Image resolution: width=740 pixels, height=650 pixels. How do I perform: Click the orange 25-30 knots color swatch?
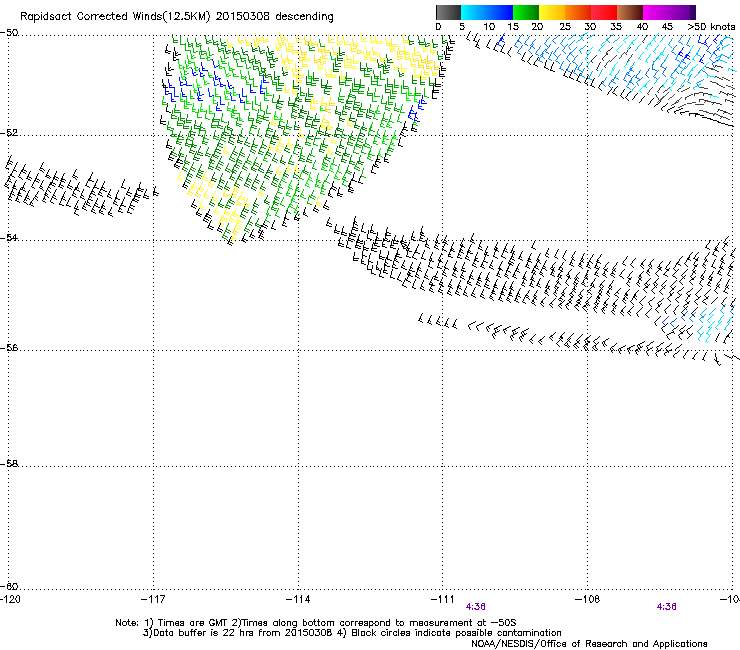(578, 12)
